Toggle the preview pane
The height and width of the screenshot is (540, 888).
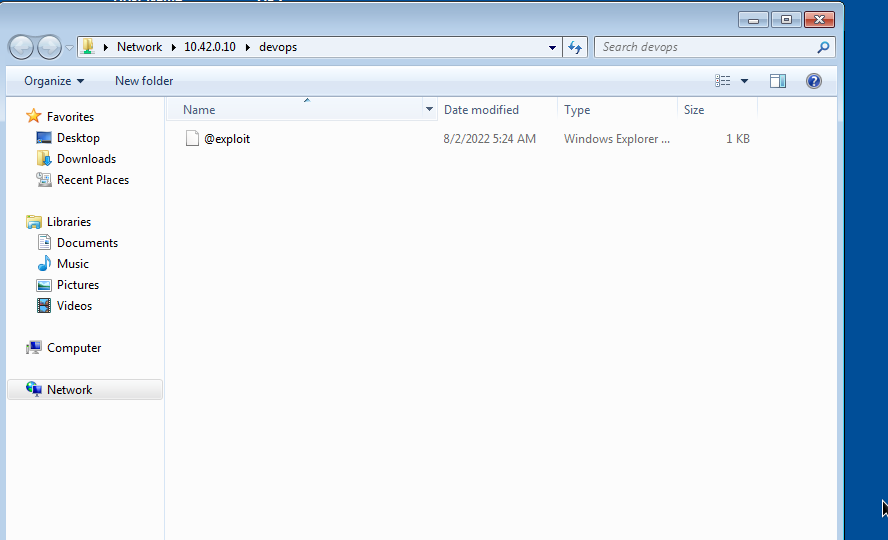[778, 81]
